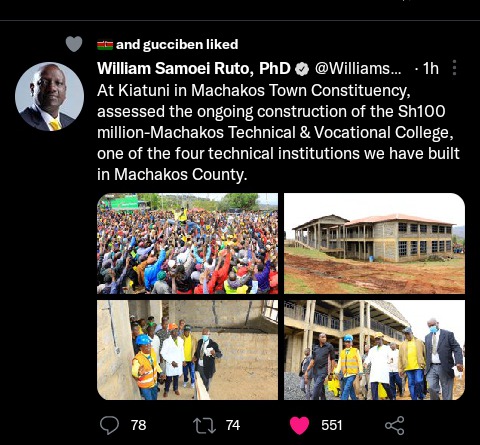
Task: Unlike the tweet via pink heart
Action: click(299, 426)
